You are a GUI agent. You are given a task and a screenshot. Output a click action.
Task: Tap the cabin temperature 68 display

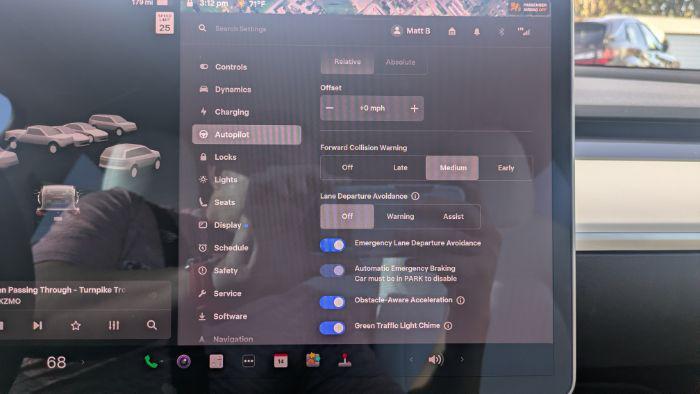[56, 362]
